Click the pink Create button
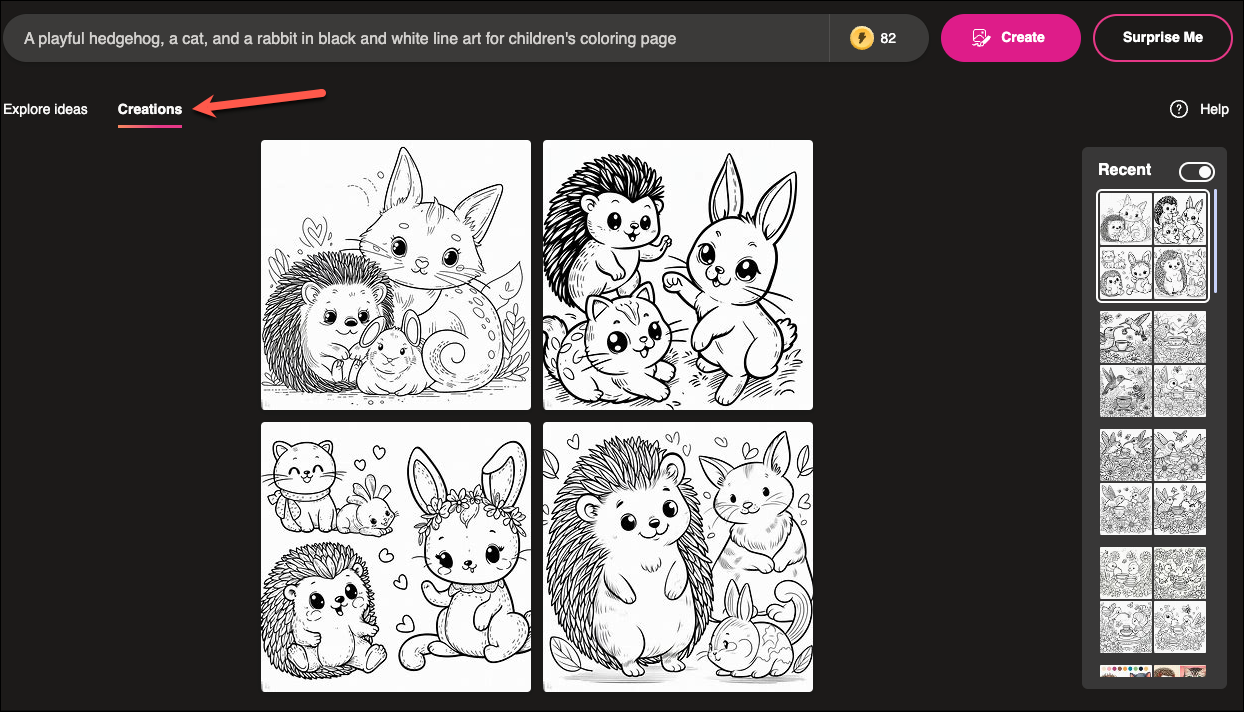1244x712 pixels. (1011, 38)
